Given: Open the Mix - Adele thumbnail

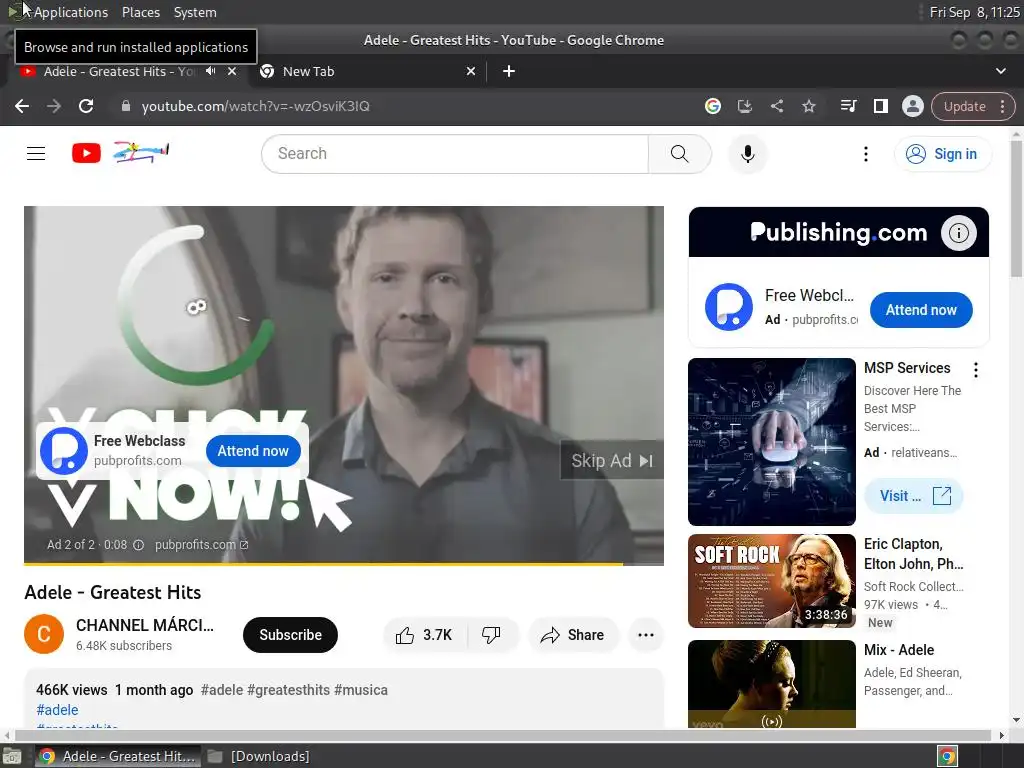Looking at the screenshot, I should [x=771, y=684].
